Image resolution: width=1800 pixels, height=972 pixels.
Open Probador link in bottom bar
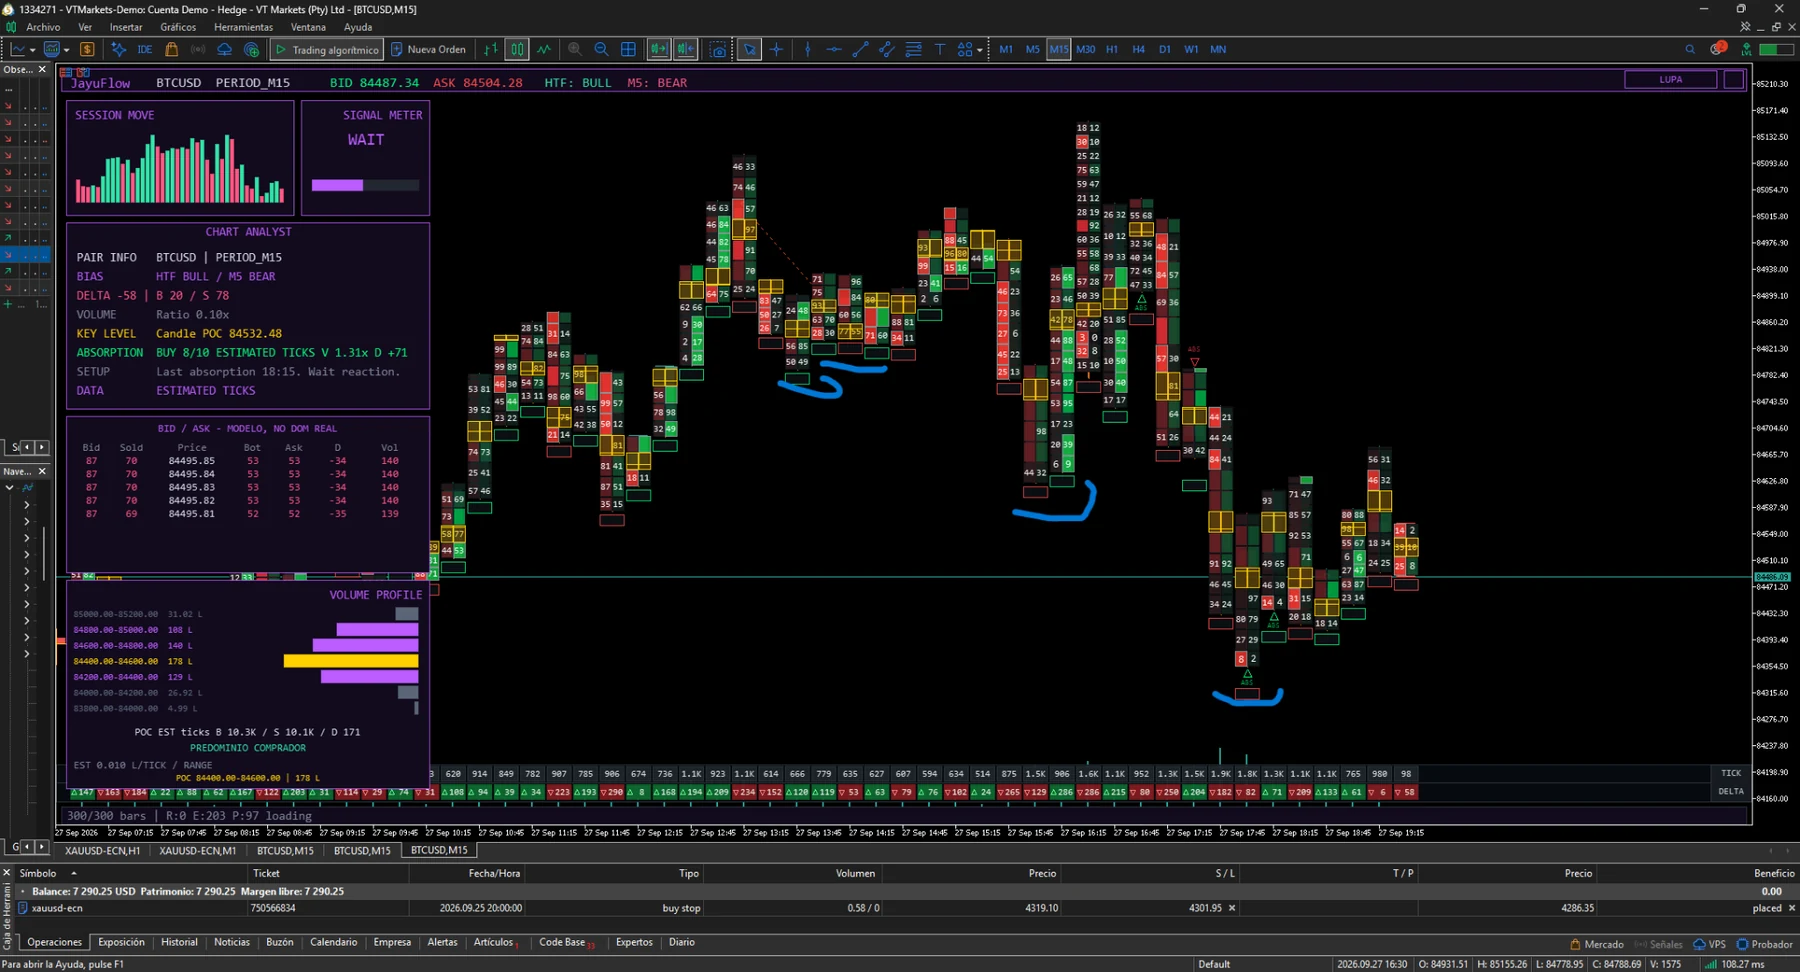[1765, 944]
